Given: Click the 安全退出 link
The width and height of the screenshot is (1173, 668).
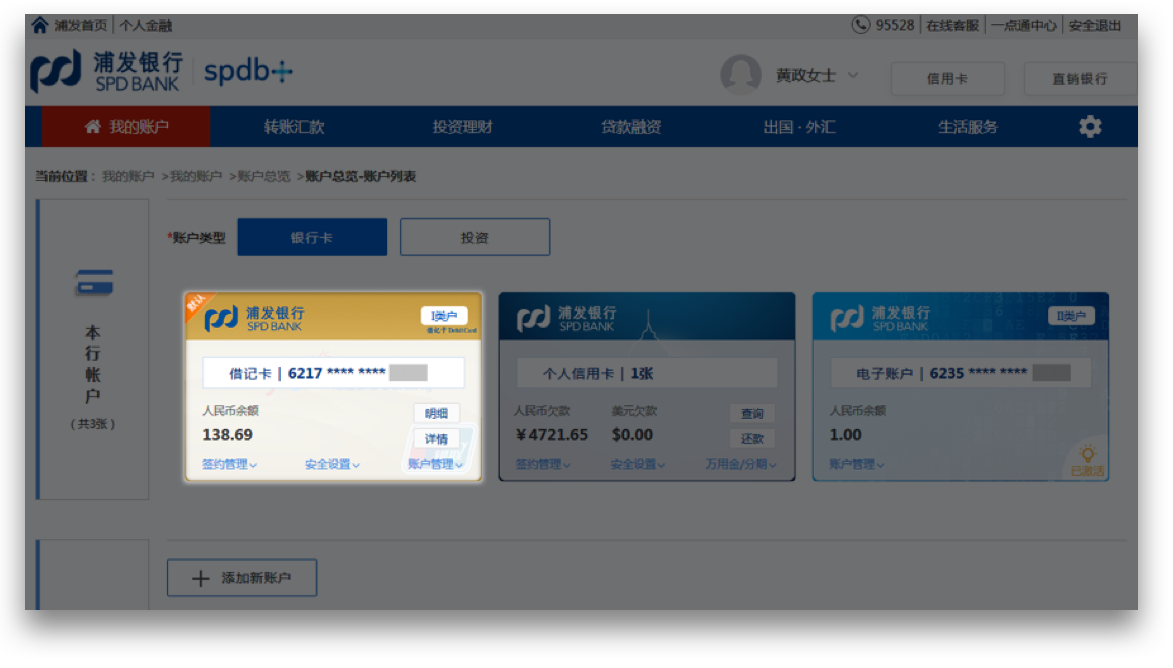Looking at the screenshot, I should click(x=1095, y=25).
